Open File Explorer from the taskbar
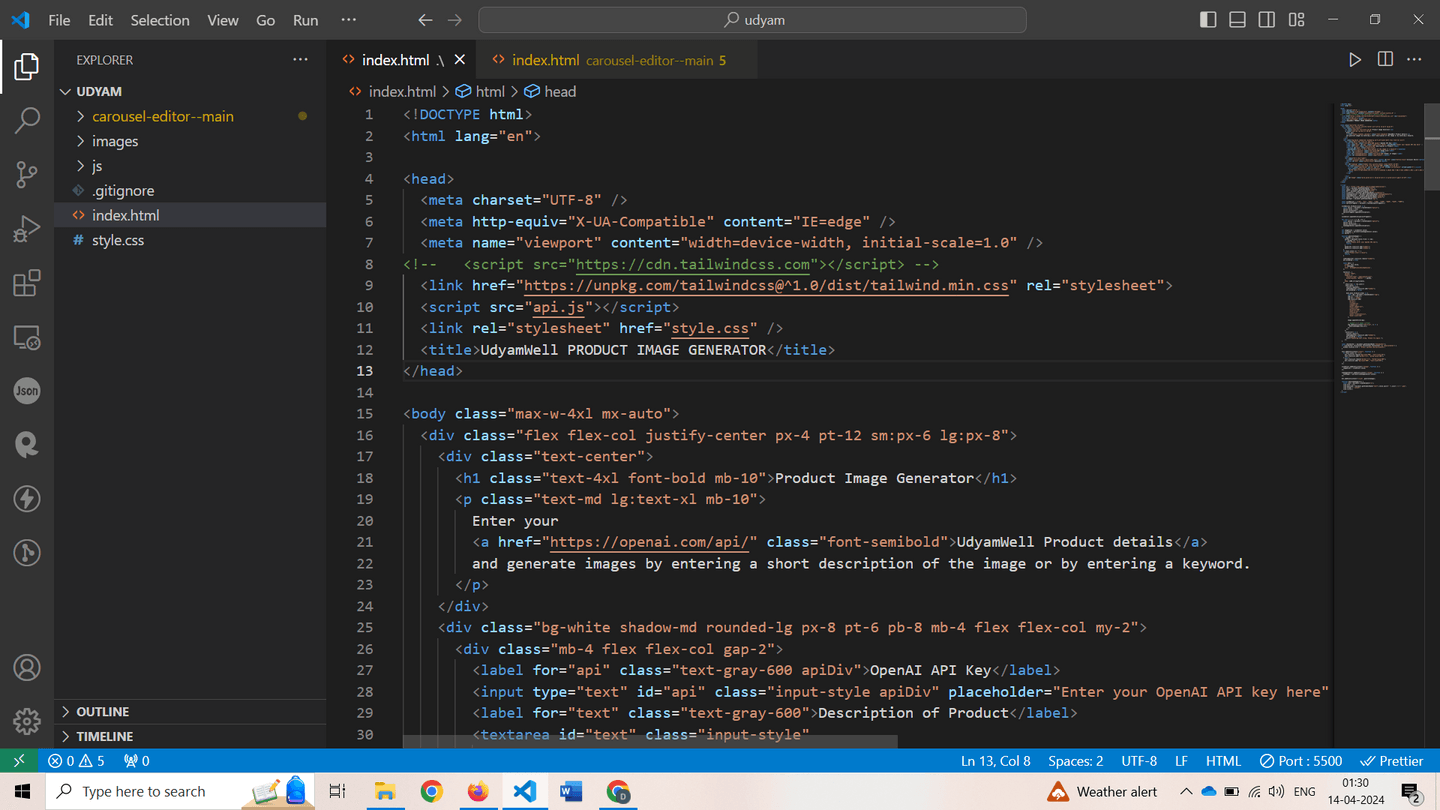 pos(385,791)
